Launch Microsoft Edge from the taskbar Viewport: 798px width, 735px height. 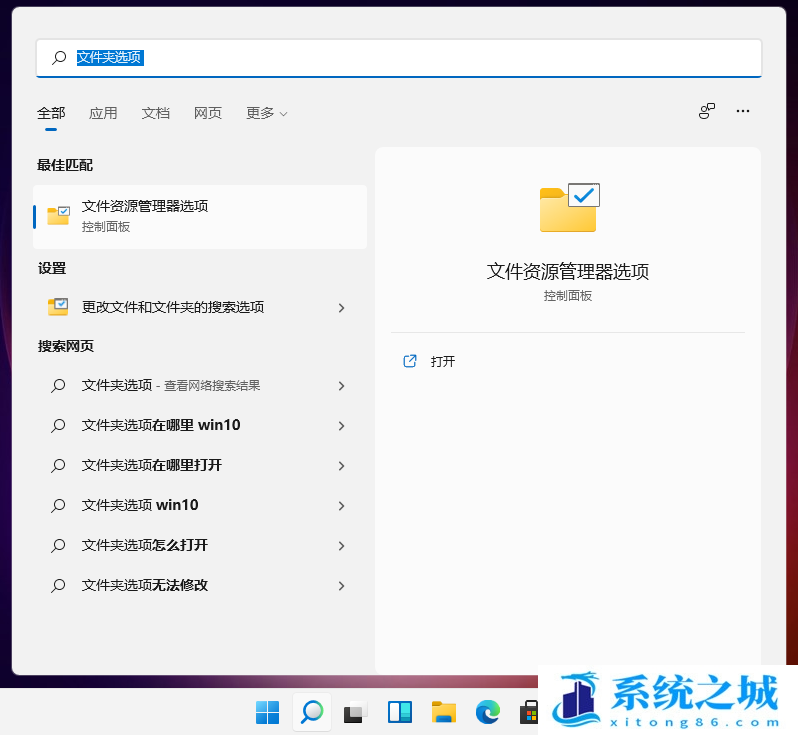pos(488,712)
